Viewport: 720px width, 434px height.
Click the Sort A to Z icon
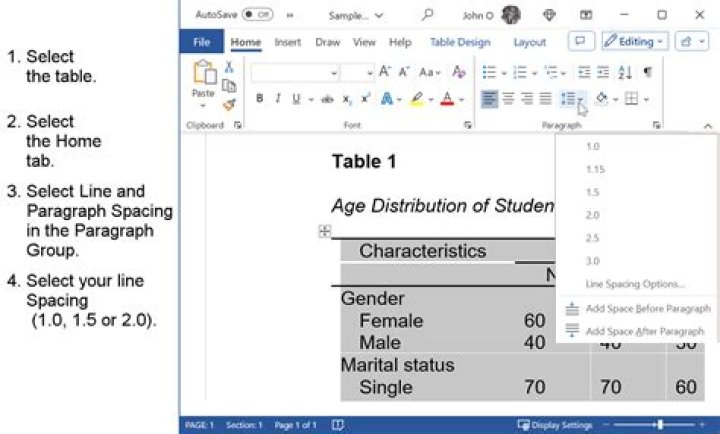[625, 72]
